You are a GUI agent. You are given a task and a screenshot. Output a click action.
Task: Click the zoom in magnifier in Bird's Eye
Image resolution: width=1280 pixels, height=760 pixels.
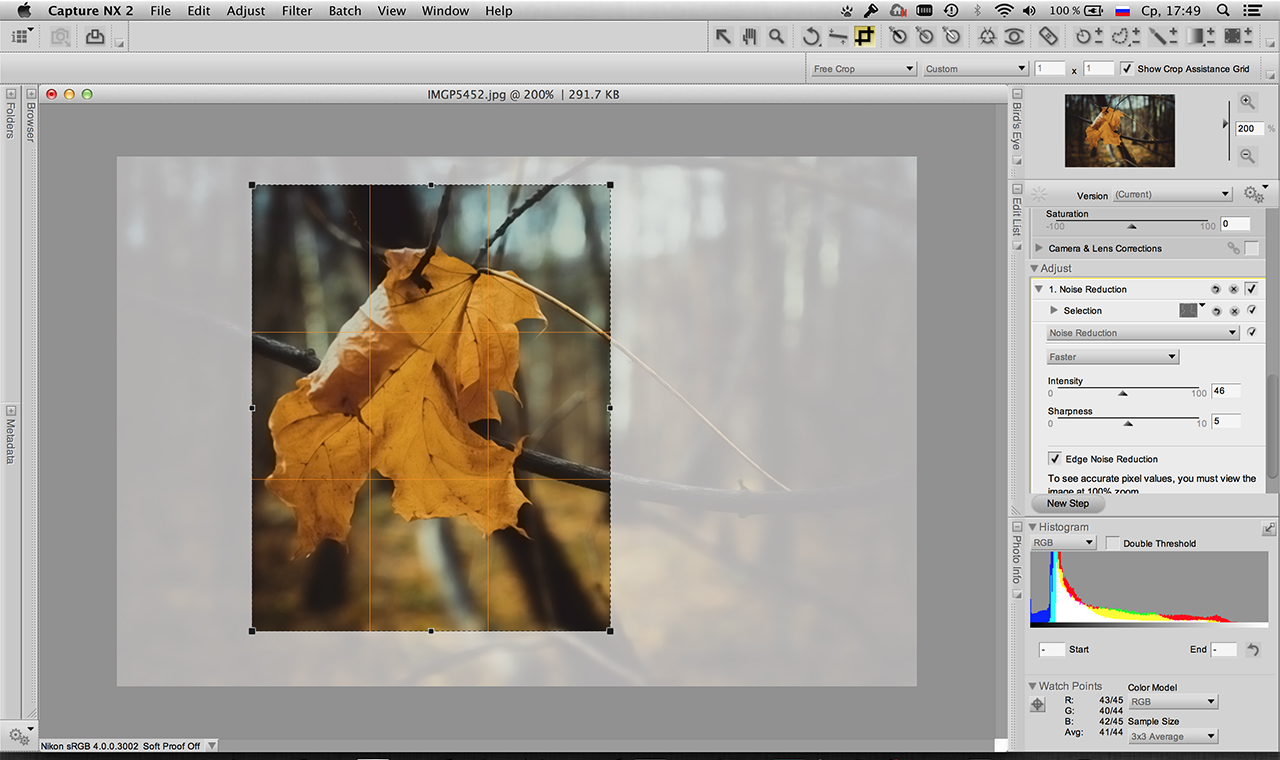pos(1247,102)
